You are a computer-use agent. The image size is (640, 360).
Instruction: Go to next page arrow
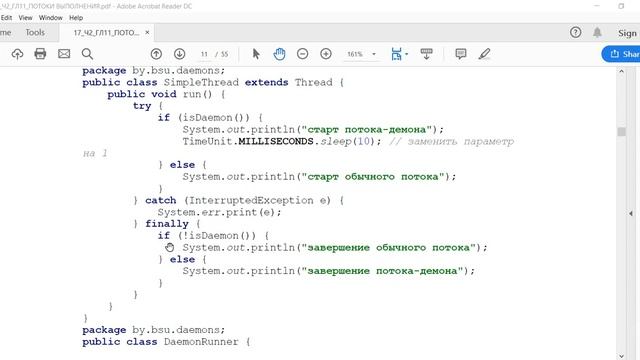pyautogui.click(x=180, y=54)
